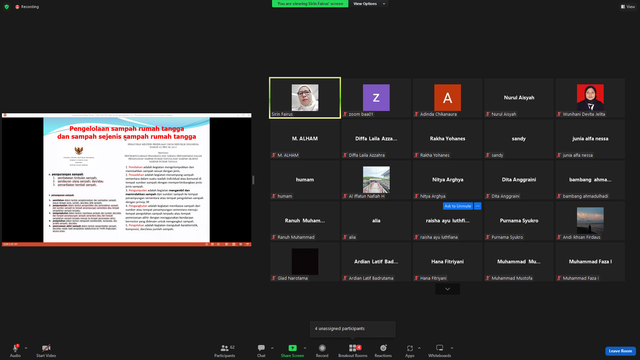Expand chat options arrow next to Chat
640x360 pixels.
pyautogui.click(x=272, y=348)
